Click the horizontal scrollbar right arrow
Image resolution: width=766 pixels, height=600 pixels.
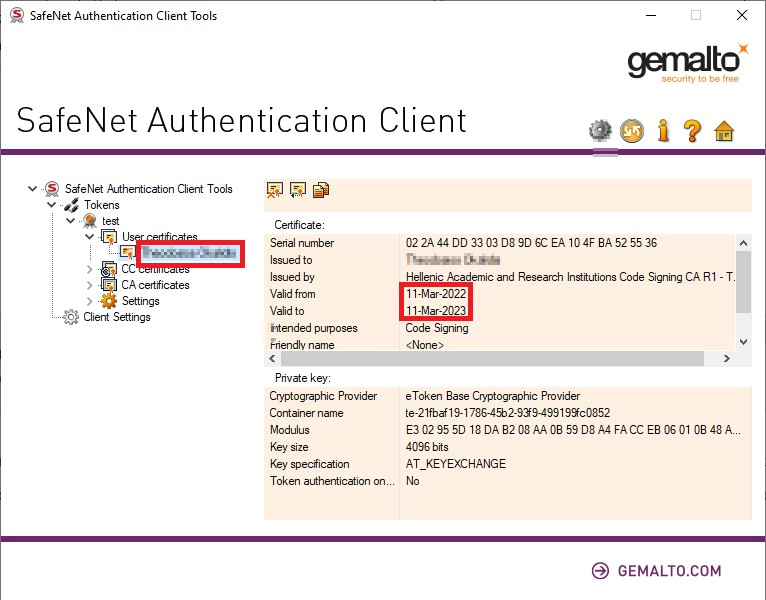[x=726, y=358]
